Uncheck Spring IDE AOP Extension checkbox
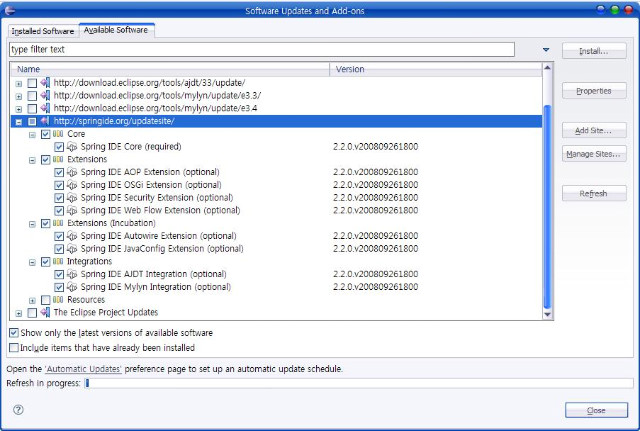The width and height of the screenshot is (640, 431). click(x=59, y=172)
